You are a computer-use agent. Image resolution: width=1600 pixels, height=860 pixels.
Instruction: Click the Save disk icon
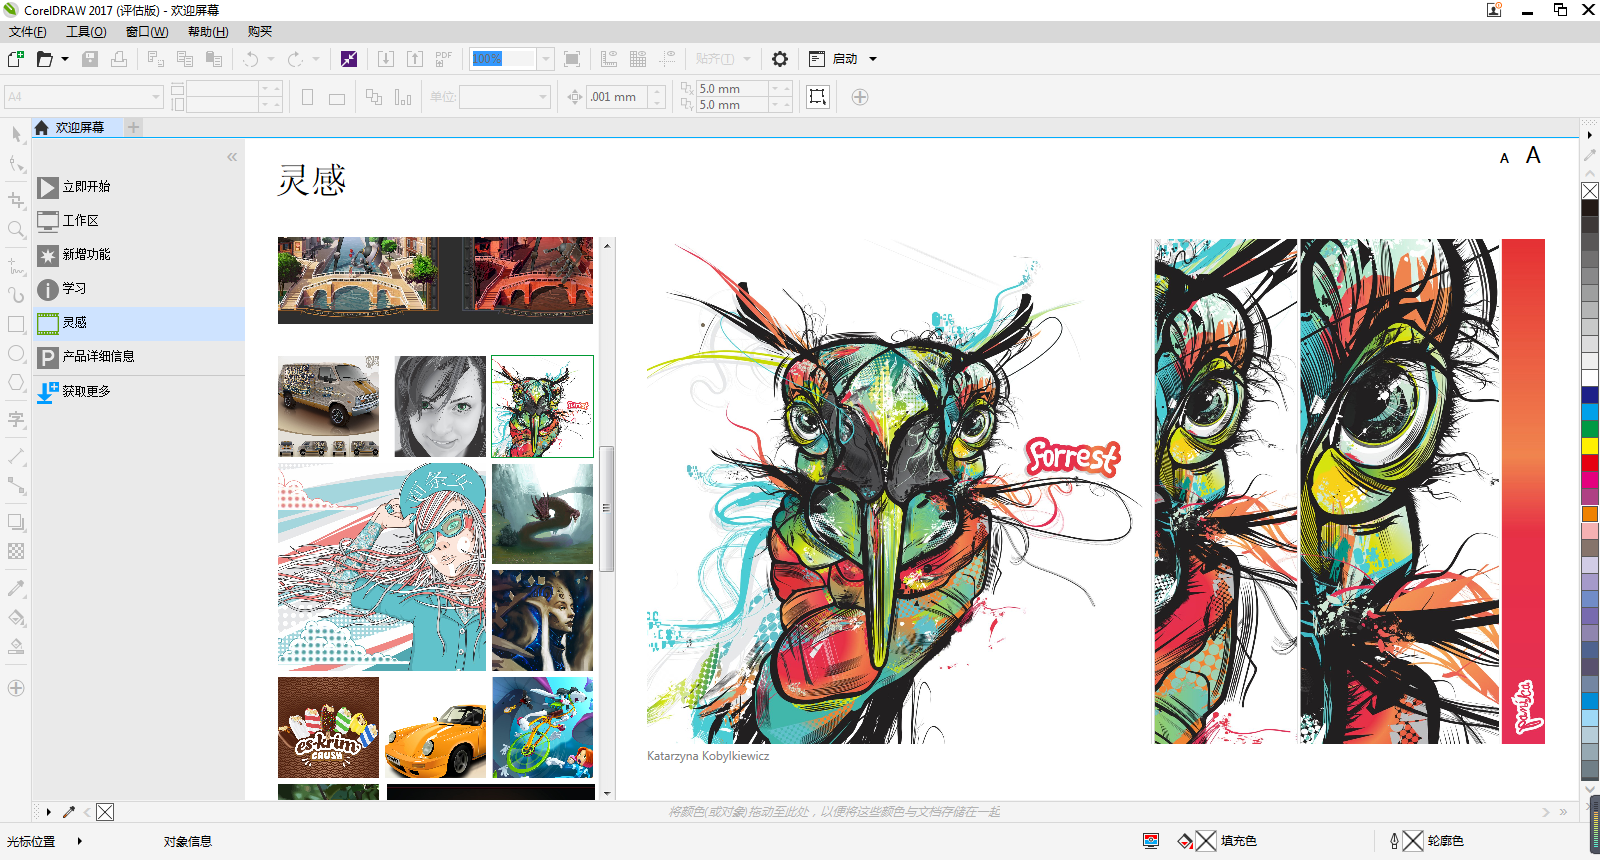pos(90,59)
